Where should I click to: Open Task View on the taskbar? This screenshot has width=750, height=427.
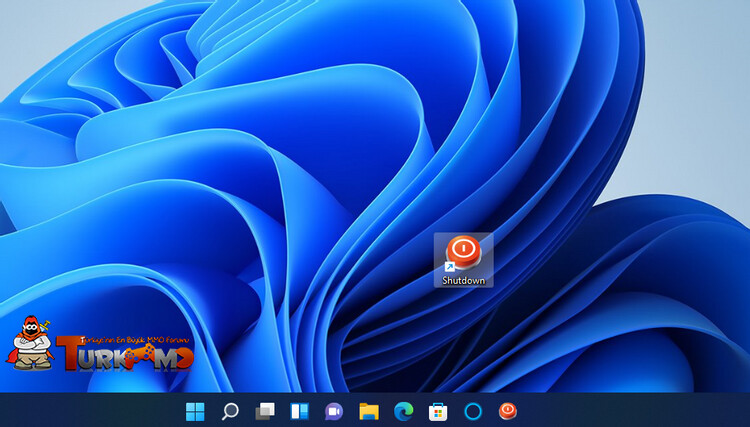265,411
